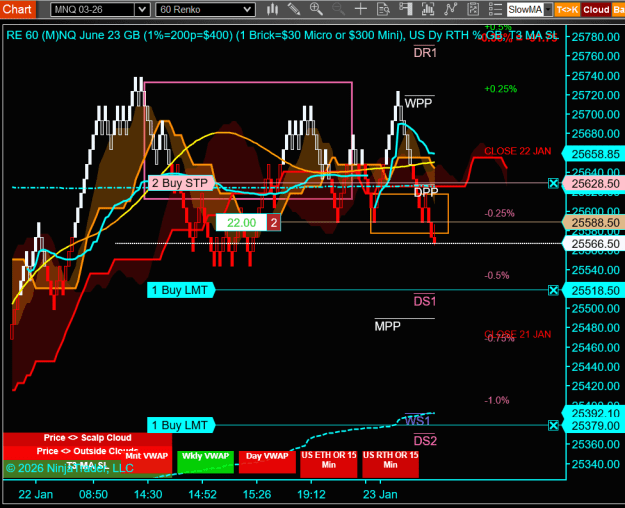625x508 pixels.
Task: Activate the zoom in magnifier
Action: pyautogui.click(x=316, y=9)
